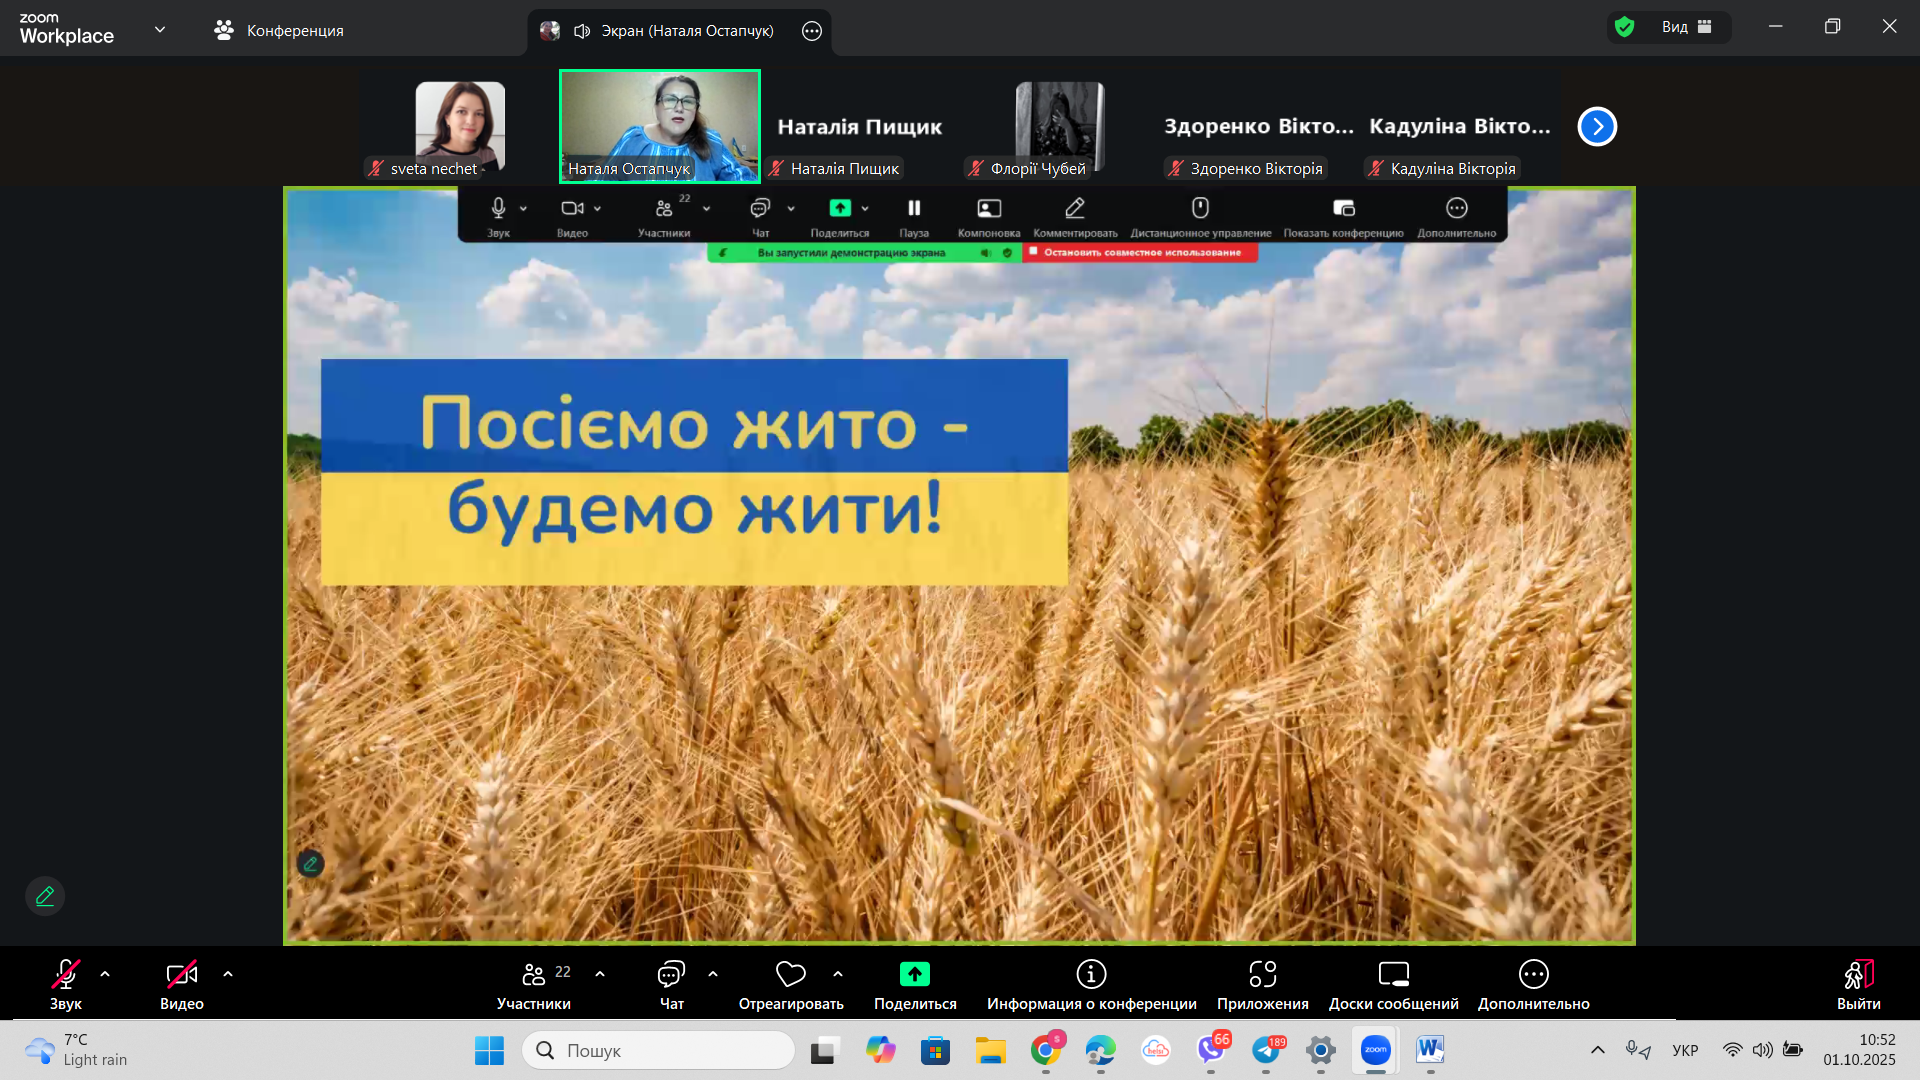Viewport: 1920px width, 1080px height.
Task: Open the Дополнительно more options button
Action: 1533,975
